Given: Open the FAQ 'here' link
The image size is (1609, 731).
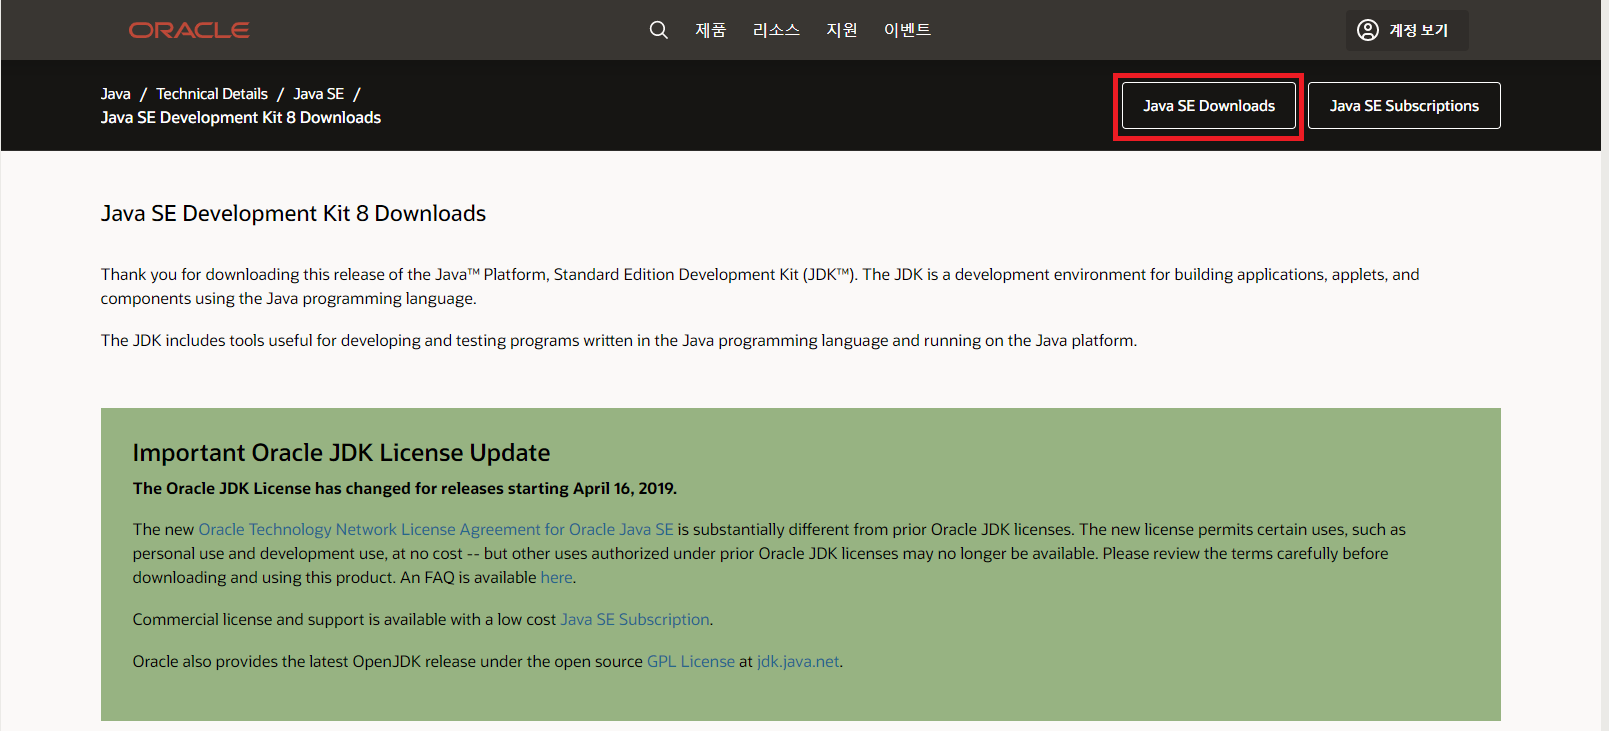Looking at the screenshot, I should click(x=556, y=578).
